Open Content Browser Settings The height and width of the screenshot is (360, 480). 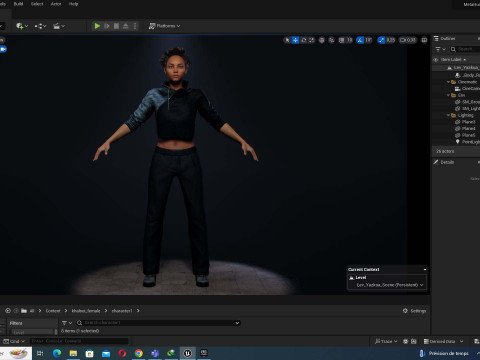tap(414, 311)
